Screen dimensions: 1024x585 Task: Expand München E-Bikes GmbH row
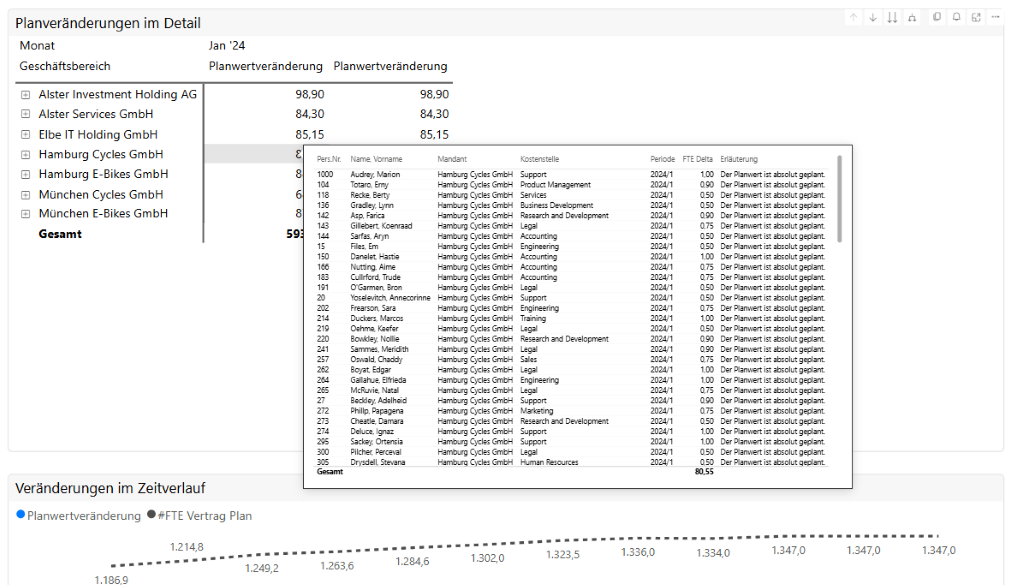click(x=25, y=213)
